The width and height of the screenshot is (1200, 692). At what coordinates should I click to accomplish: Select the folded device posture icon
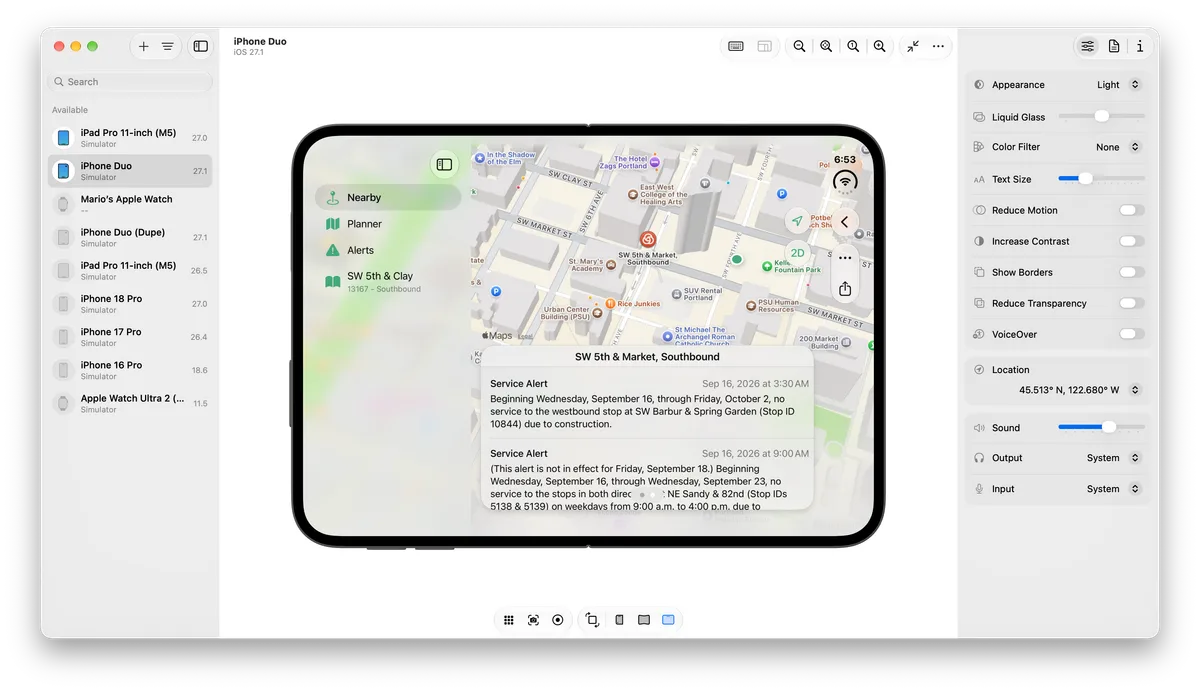619,620
